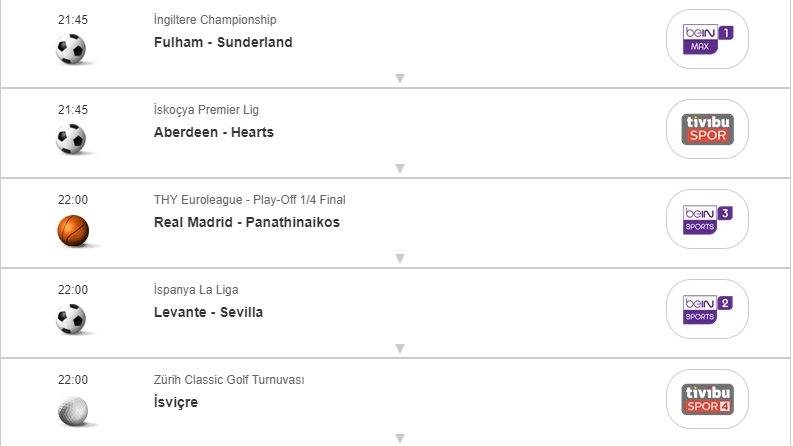
Task: Open the Tivibu Spor channel logo for Aberdeen
Action: pyautogui.click(x=707, y=129)
